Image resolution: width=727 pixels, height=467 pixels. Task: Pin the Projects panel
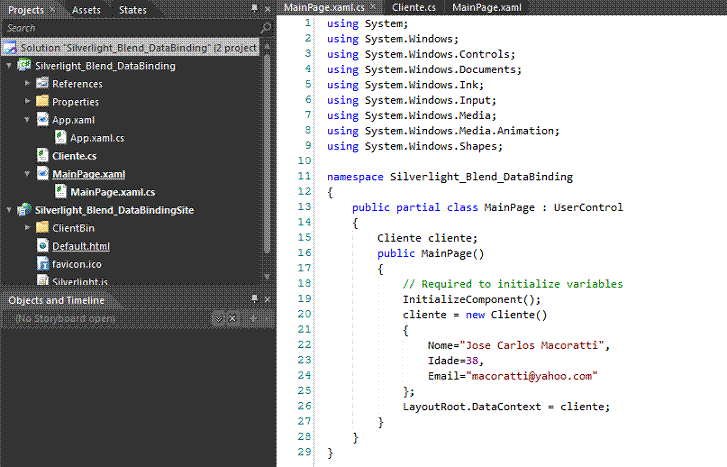point(254,9)
